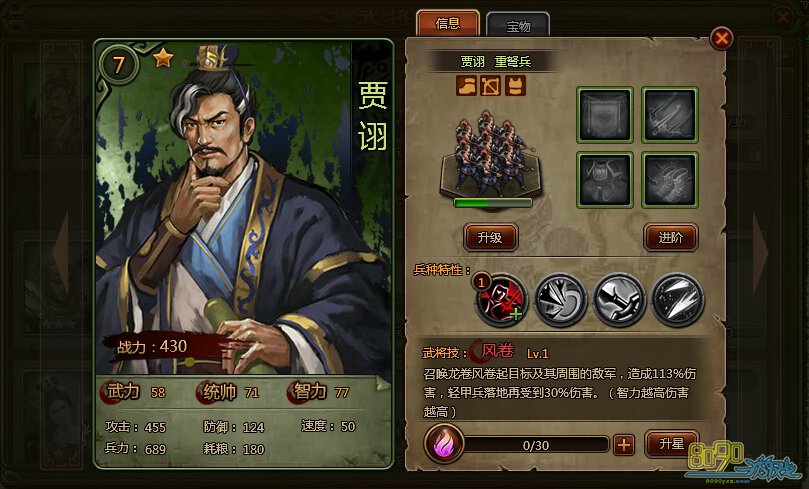Show previous general with left arrow
The image size is (809, 489).
tap(61, 252)
